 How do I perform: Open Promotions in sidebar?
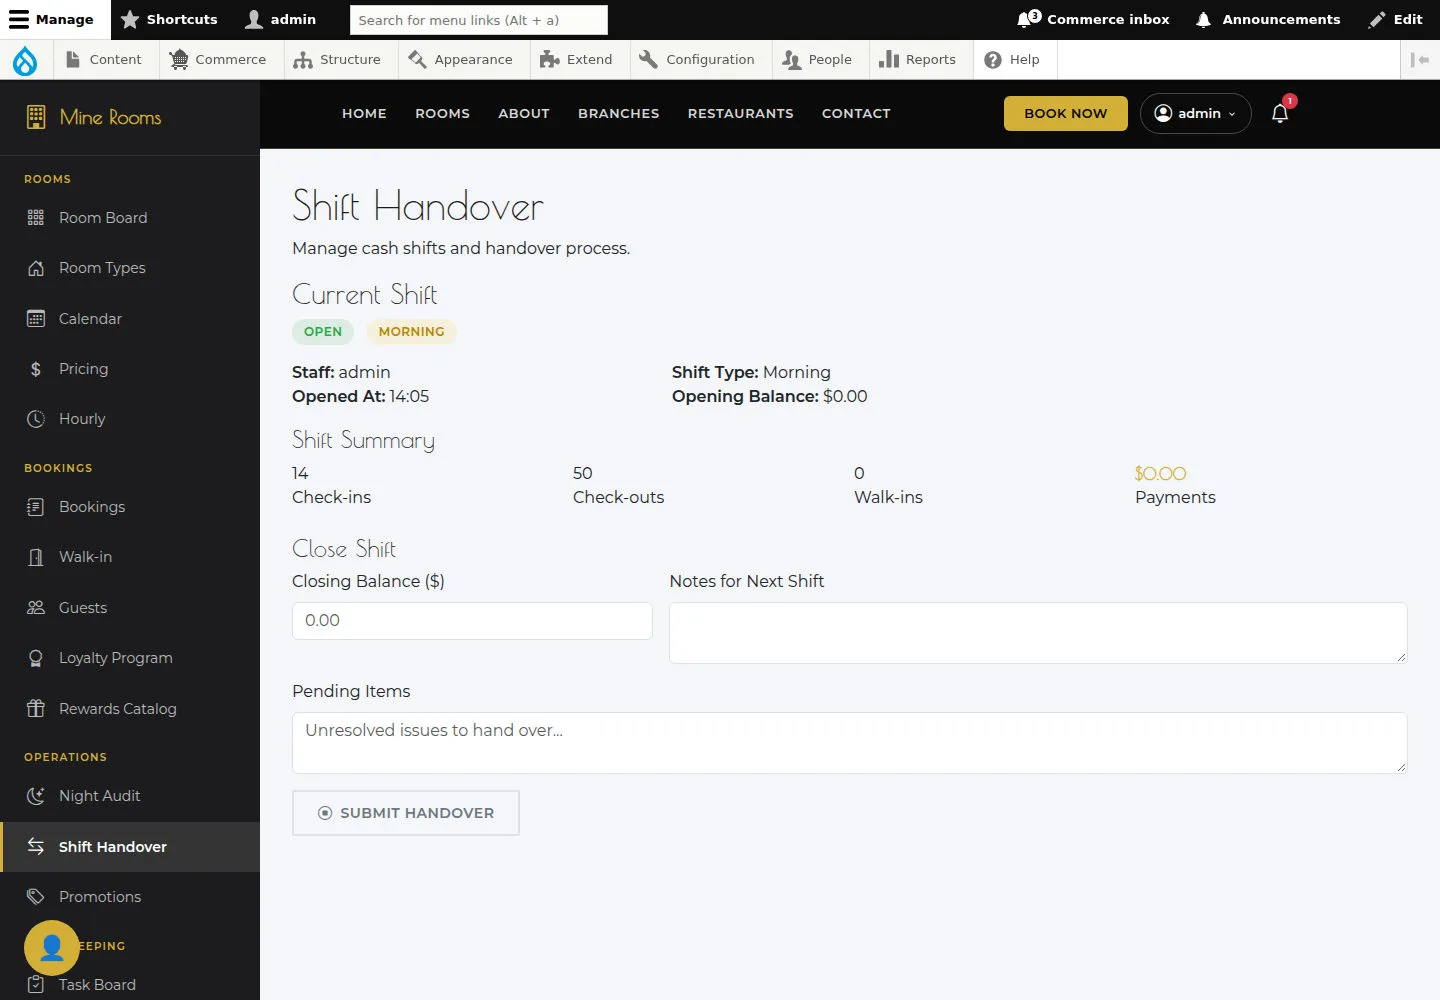coord(130,897)
